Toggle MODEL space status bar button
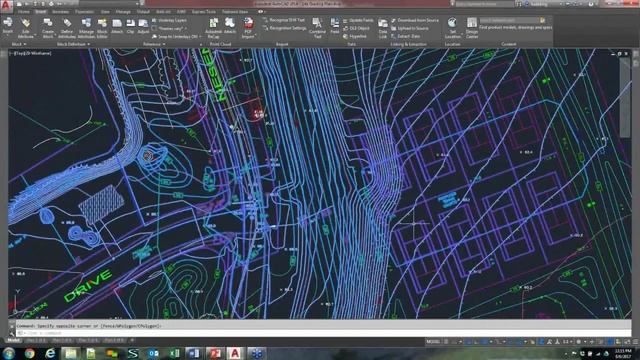 pos(433,342)
